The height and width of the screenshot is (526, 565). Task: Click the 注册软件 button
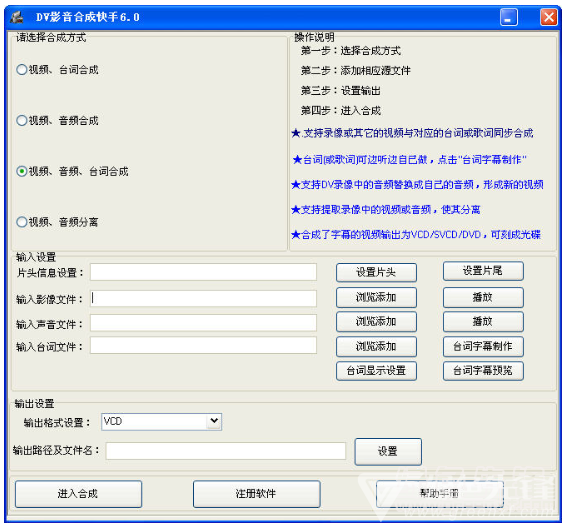(x=256, y=494)
